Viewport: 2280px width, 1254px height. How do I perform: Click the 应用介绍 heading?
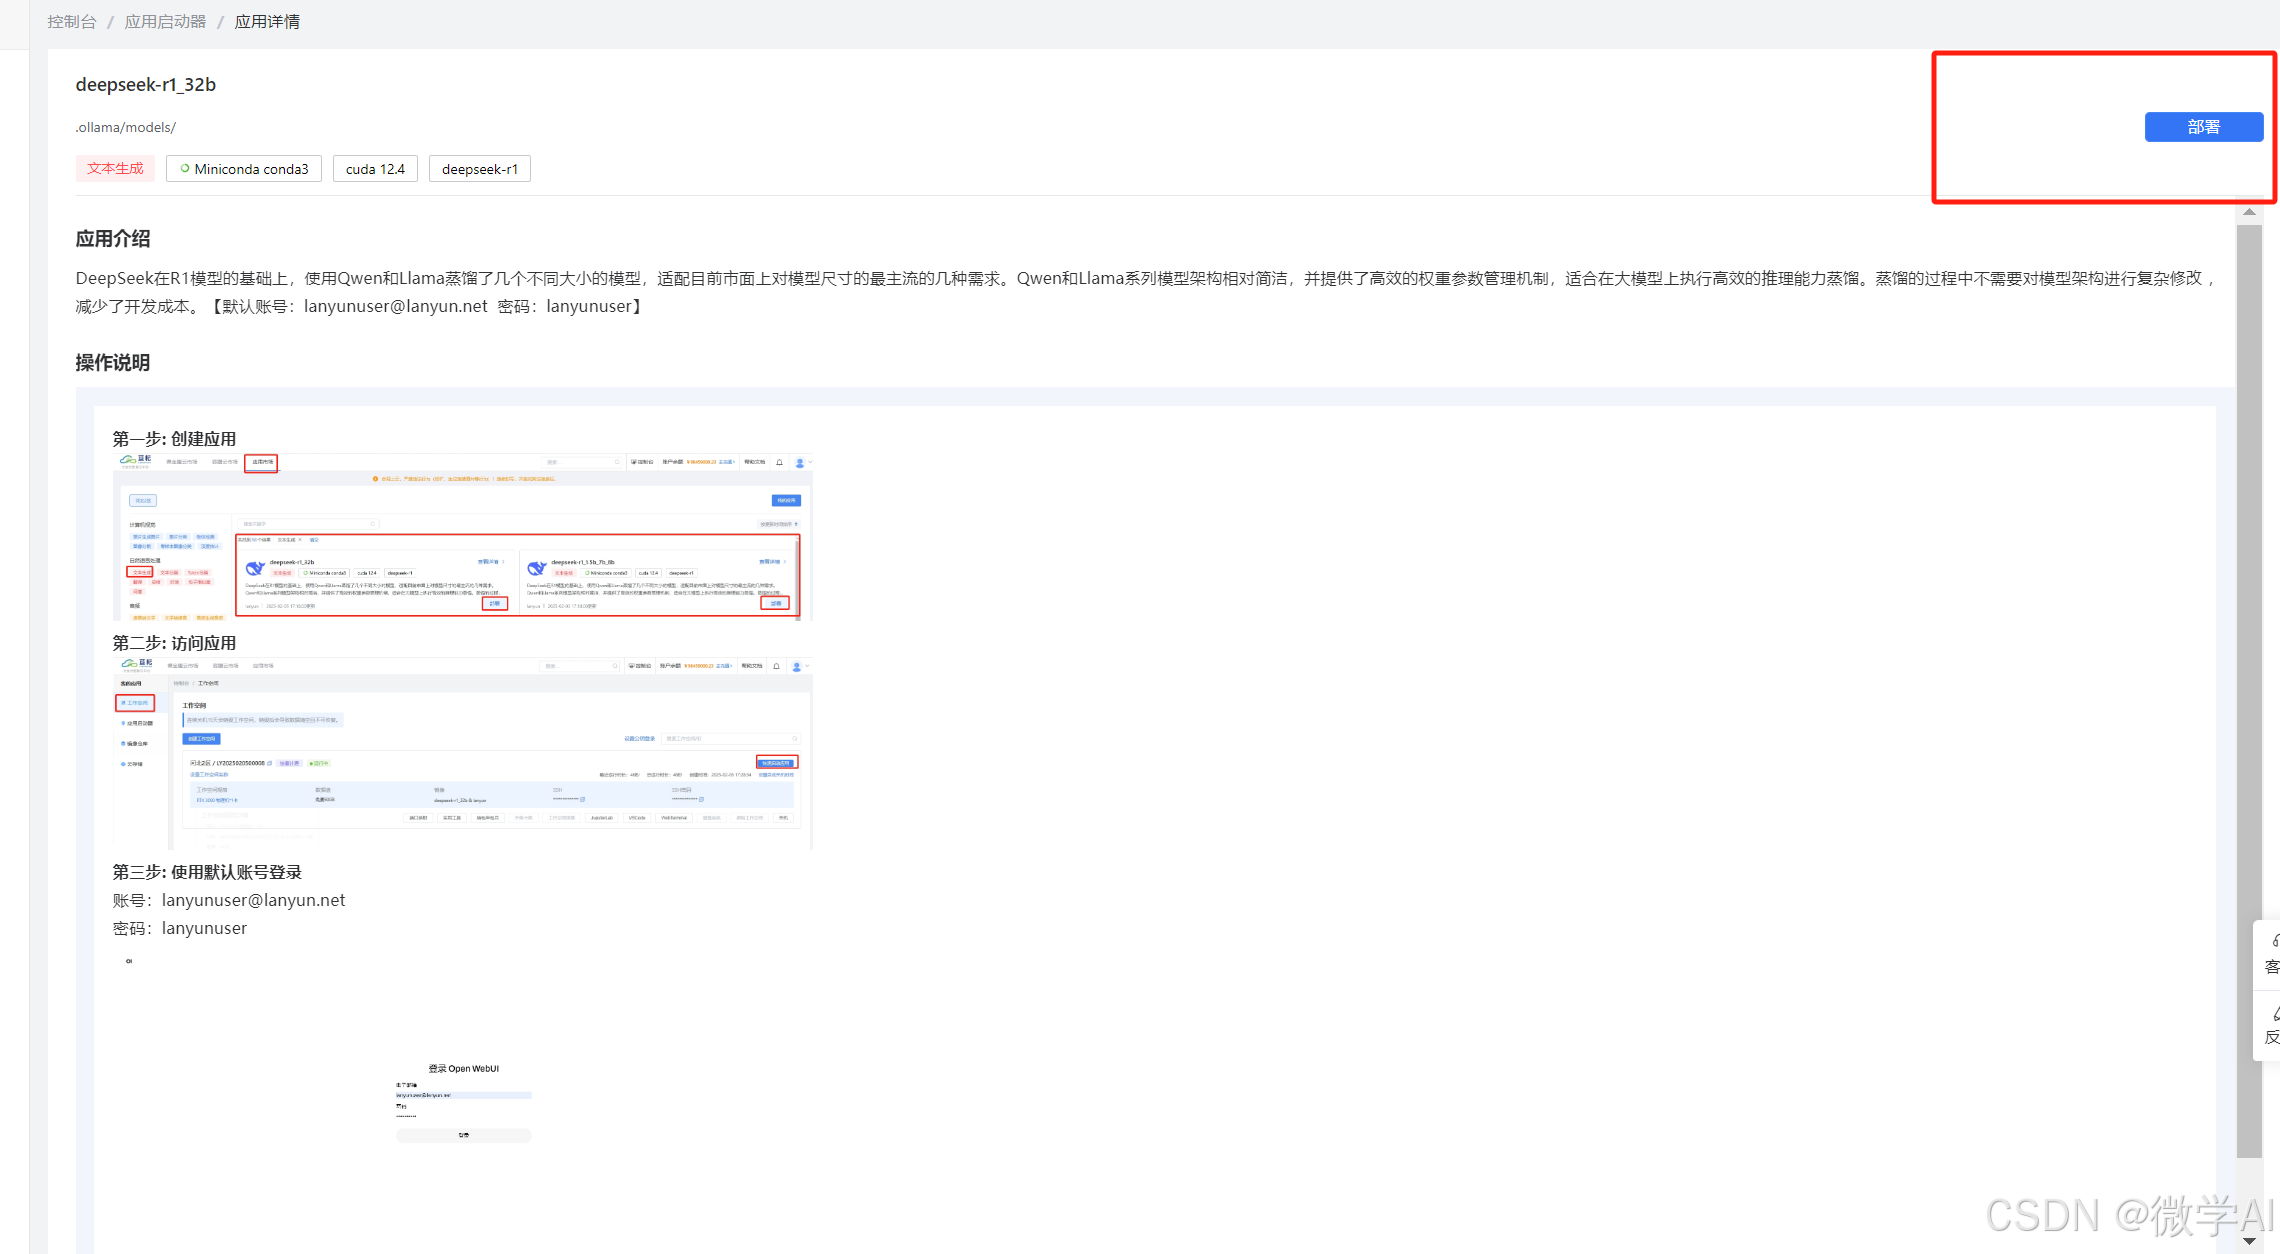(113, 239)
